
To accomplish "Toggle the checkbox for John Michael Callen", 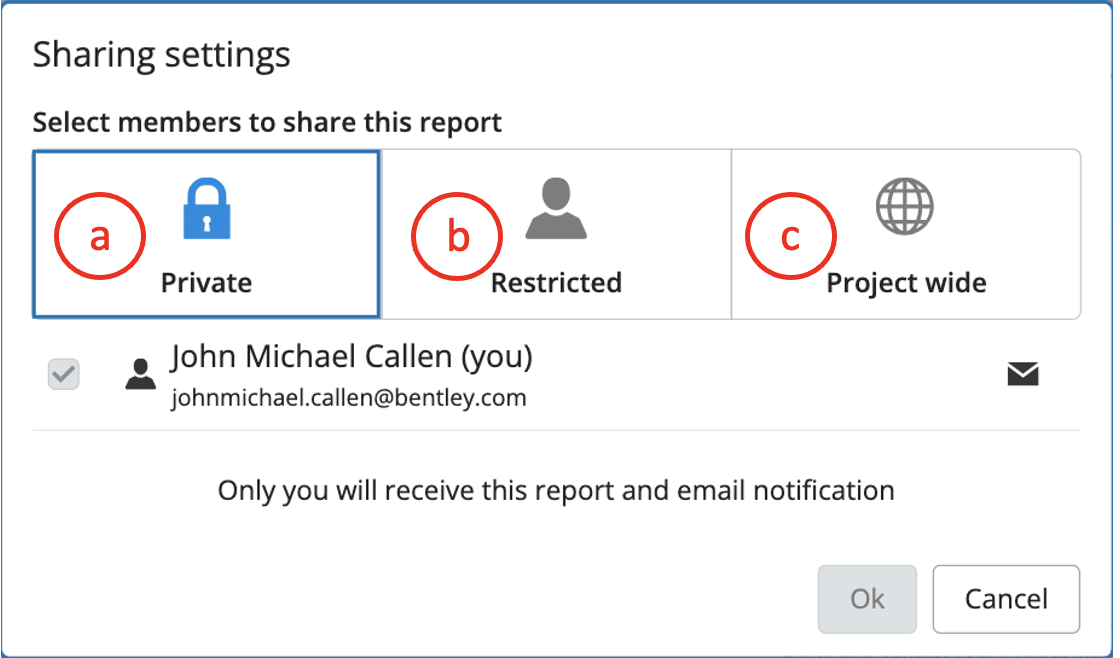I will click(64, 375).
